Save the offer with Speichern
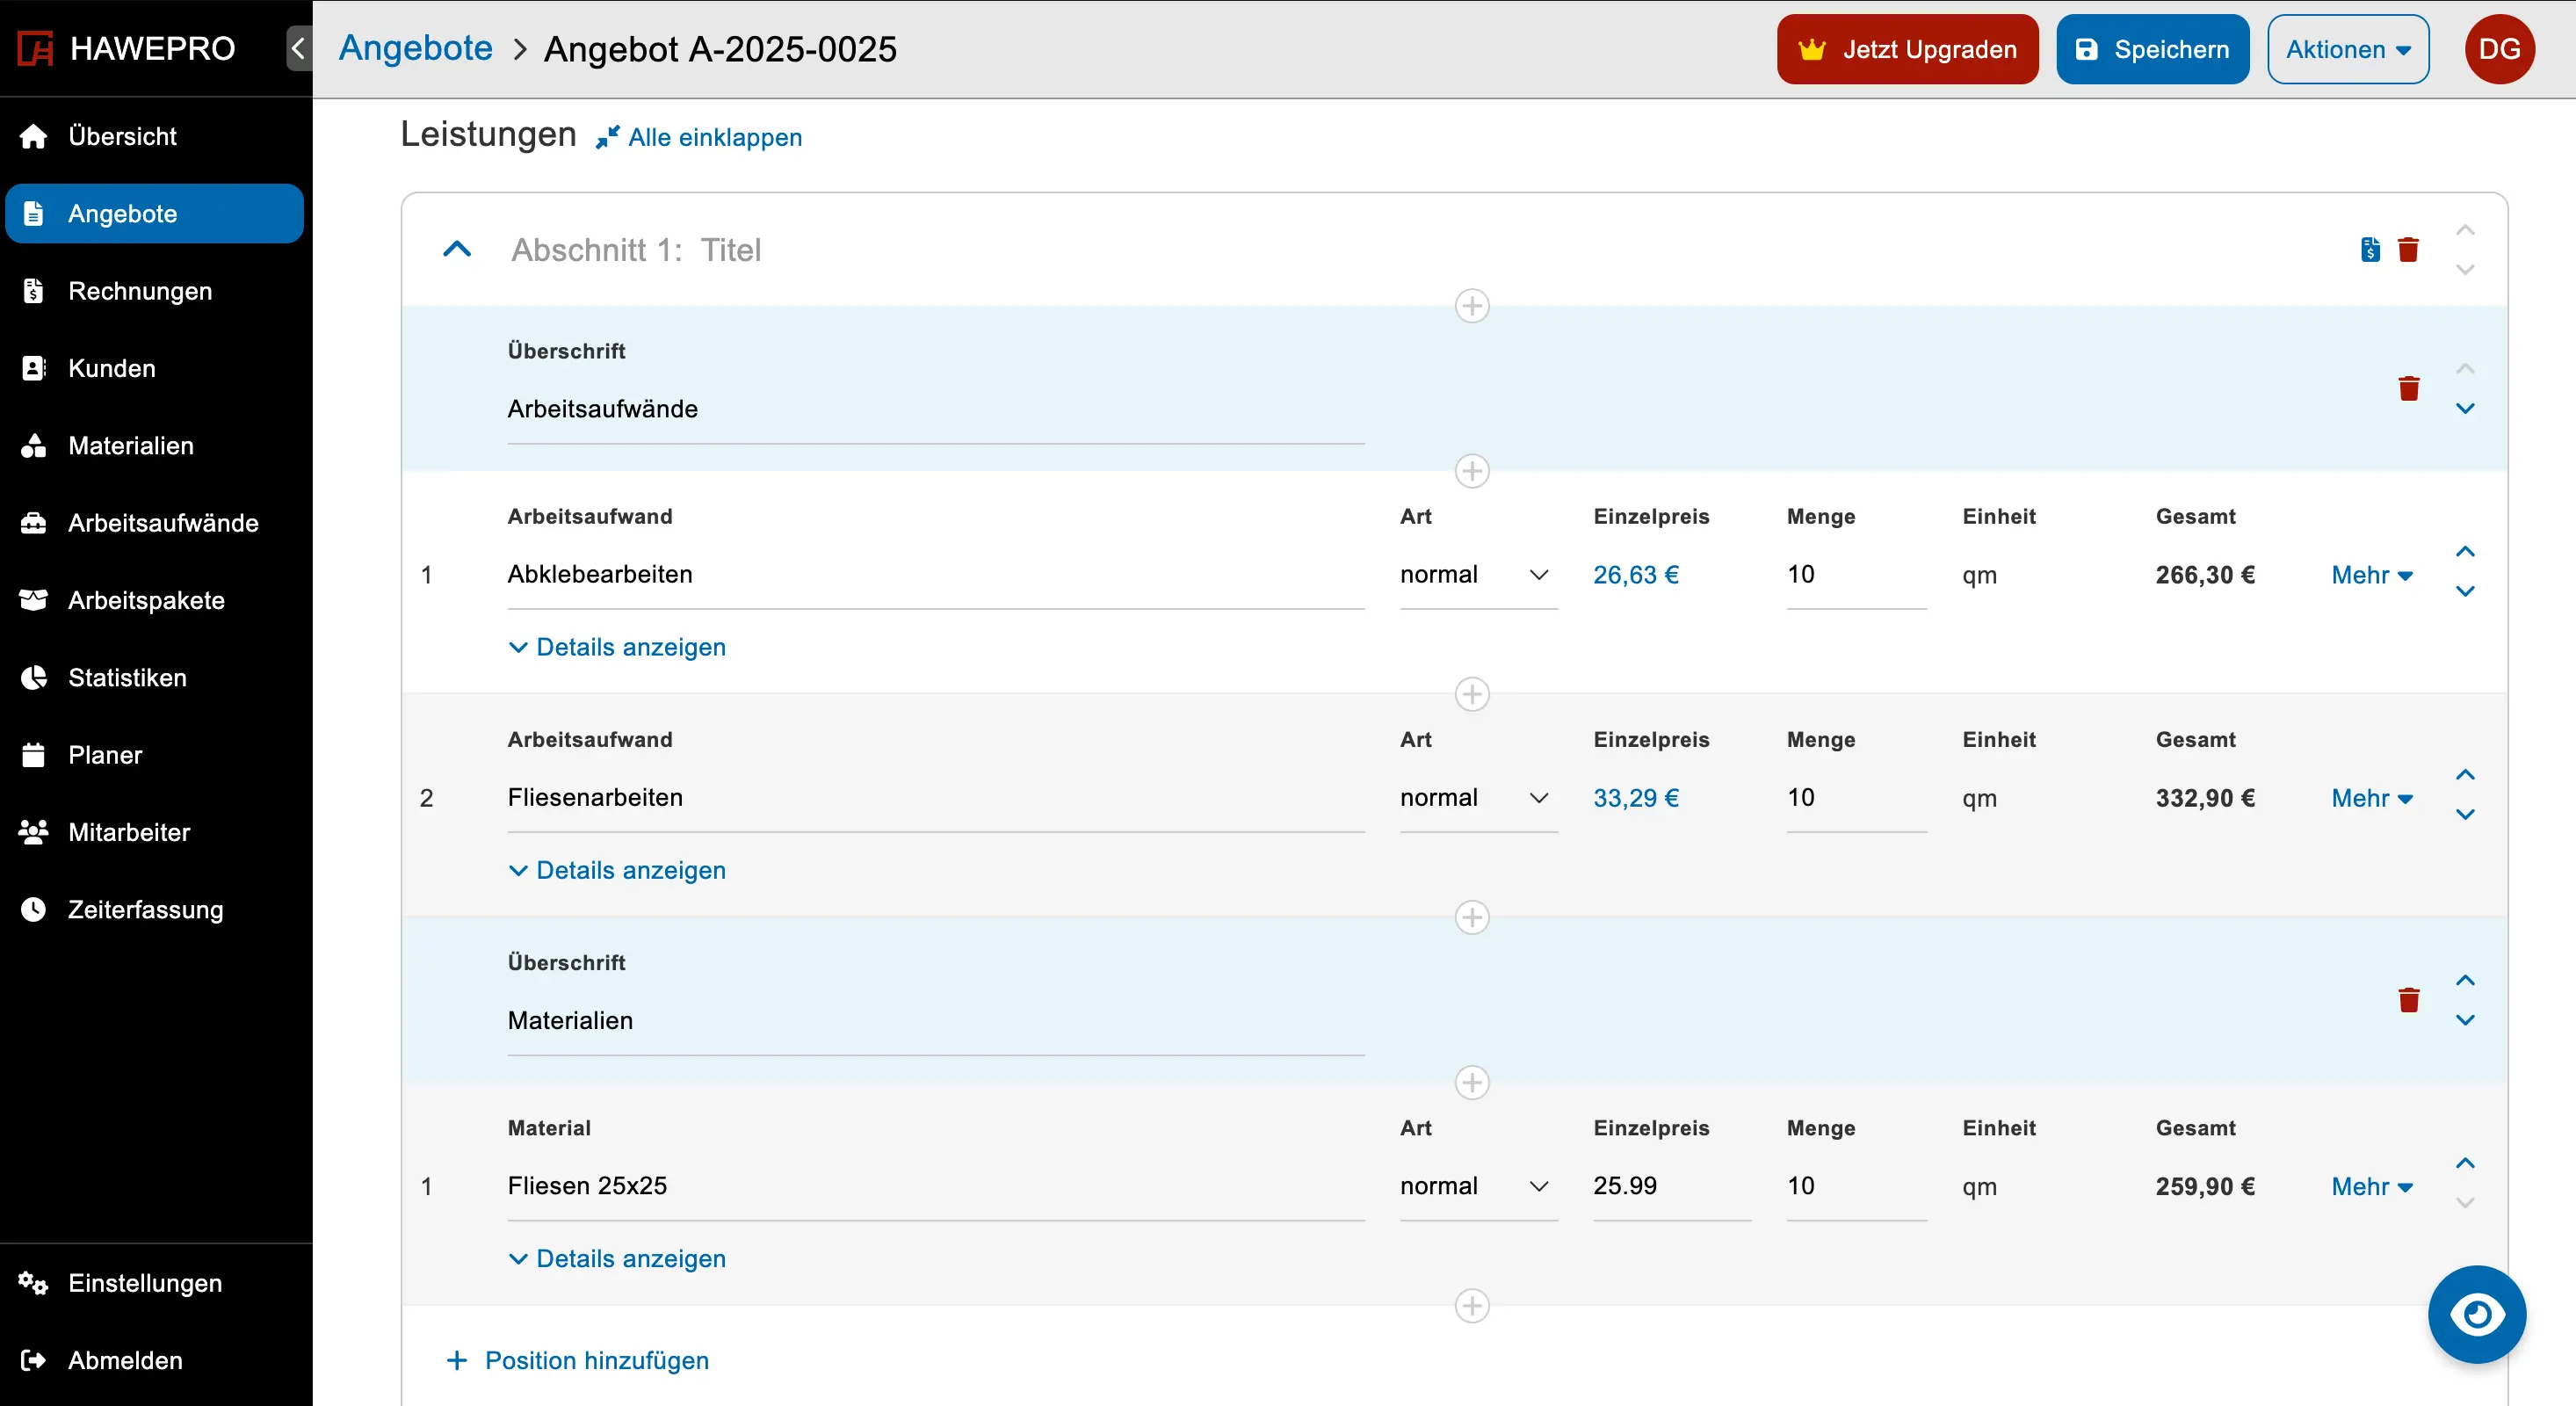Viewport: 2576px width, 1406px height. 2152,49
